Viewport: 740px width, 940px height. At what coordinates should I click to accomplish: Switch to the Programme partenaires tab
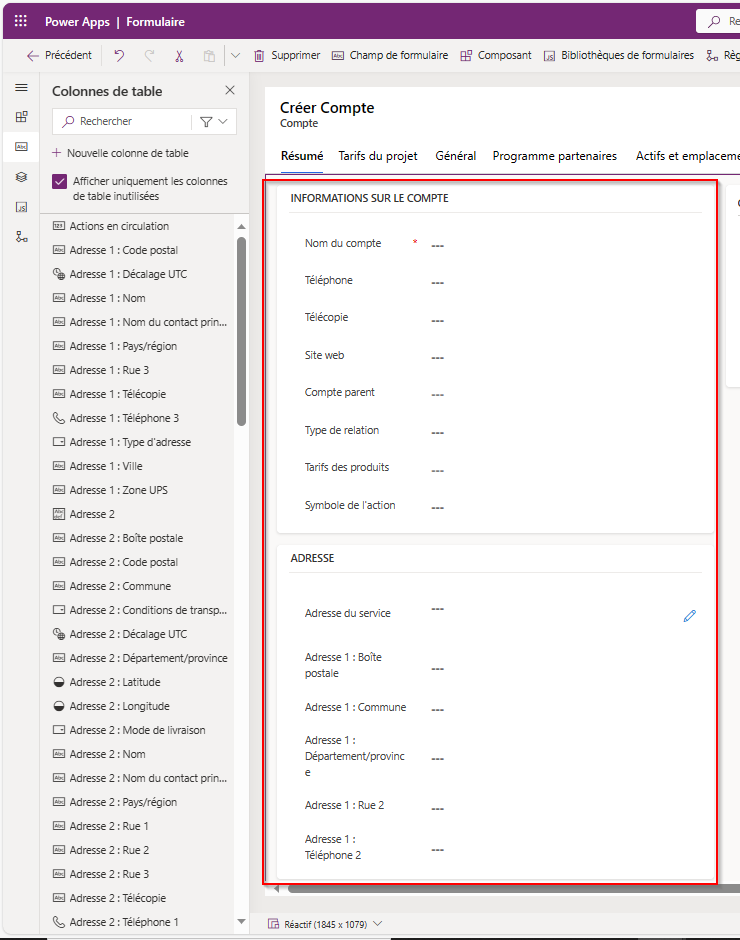click(554, 156)
